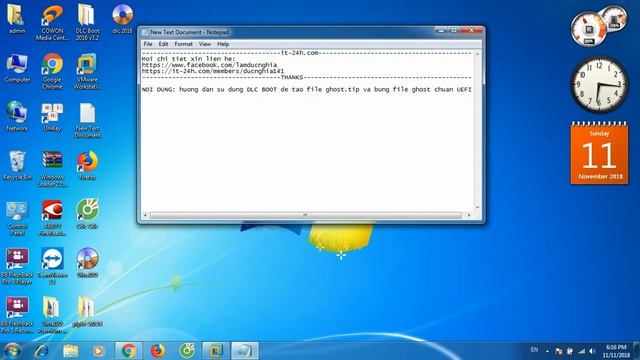Viewport: 640px width, 360px height.
Task: Launch Windows Media Player from taskbar
Action: (98, 351)
